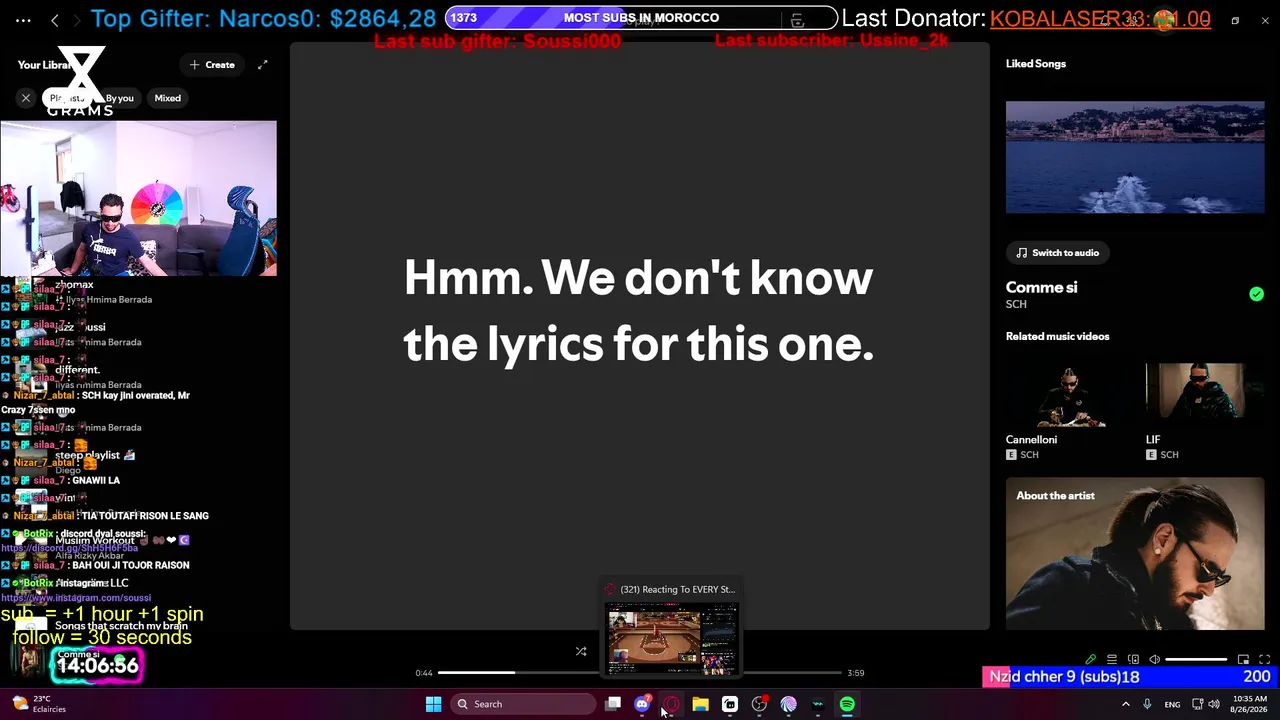Open the play queue

pos(1112,660)
